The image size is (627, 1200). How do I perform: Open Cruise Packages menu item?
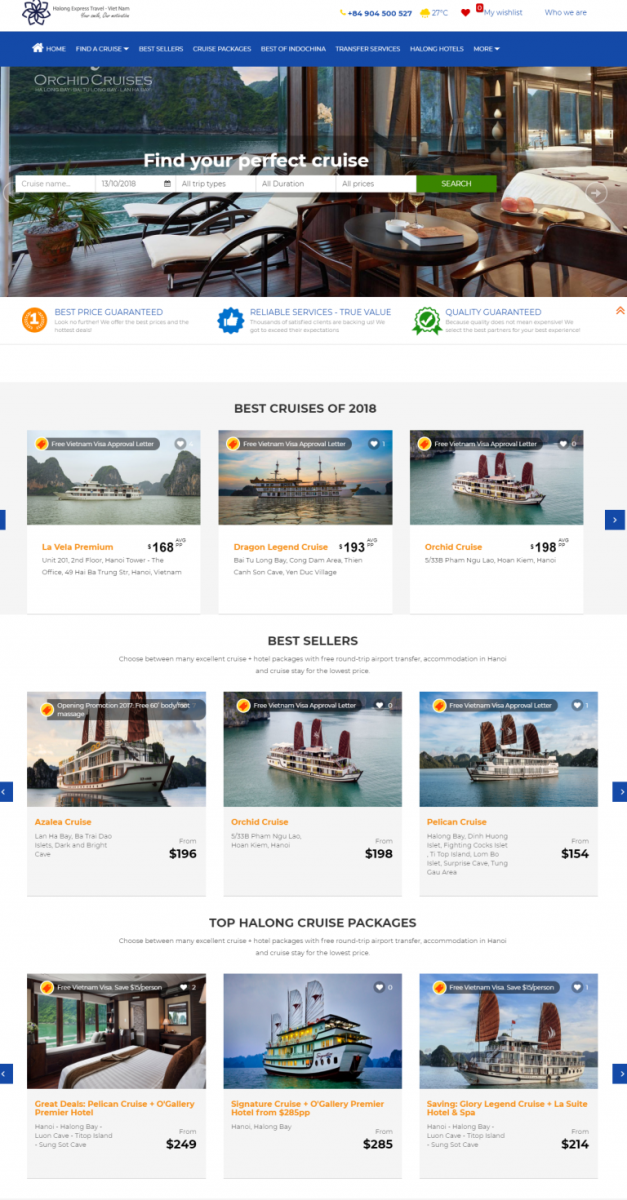[x=222, y=48]
